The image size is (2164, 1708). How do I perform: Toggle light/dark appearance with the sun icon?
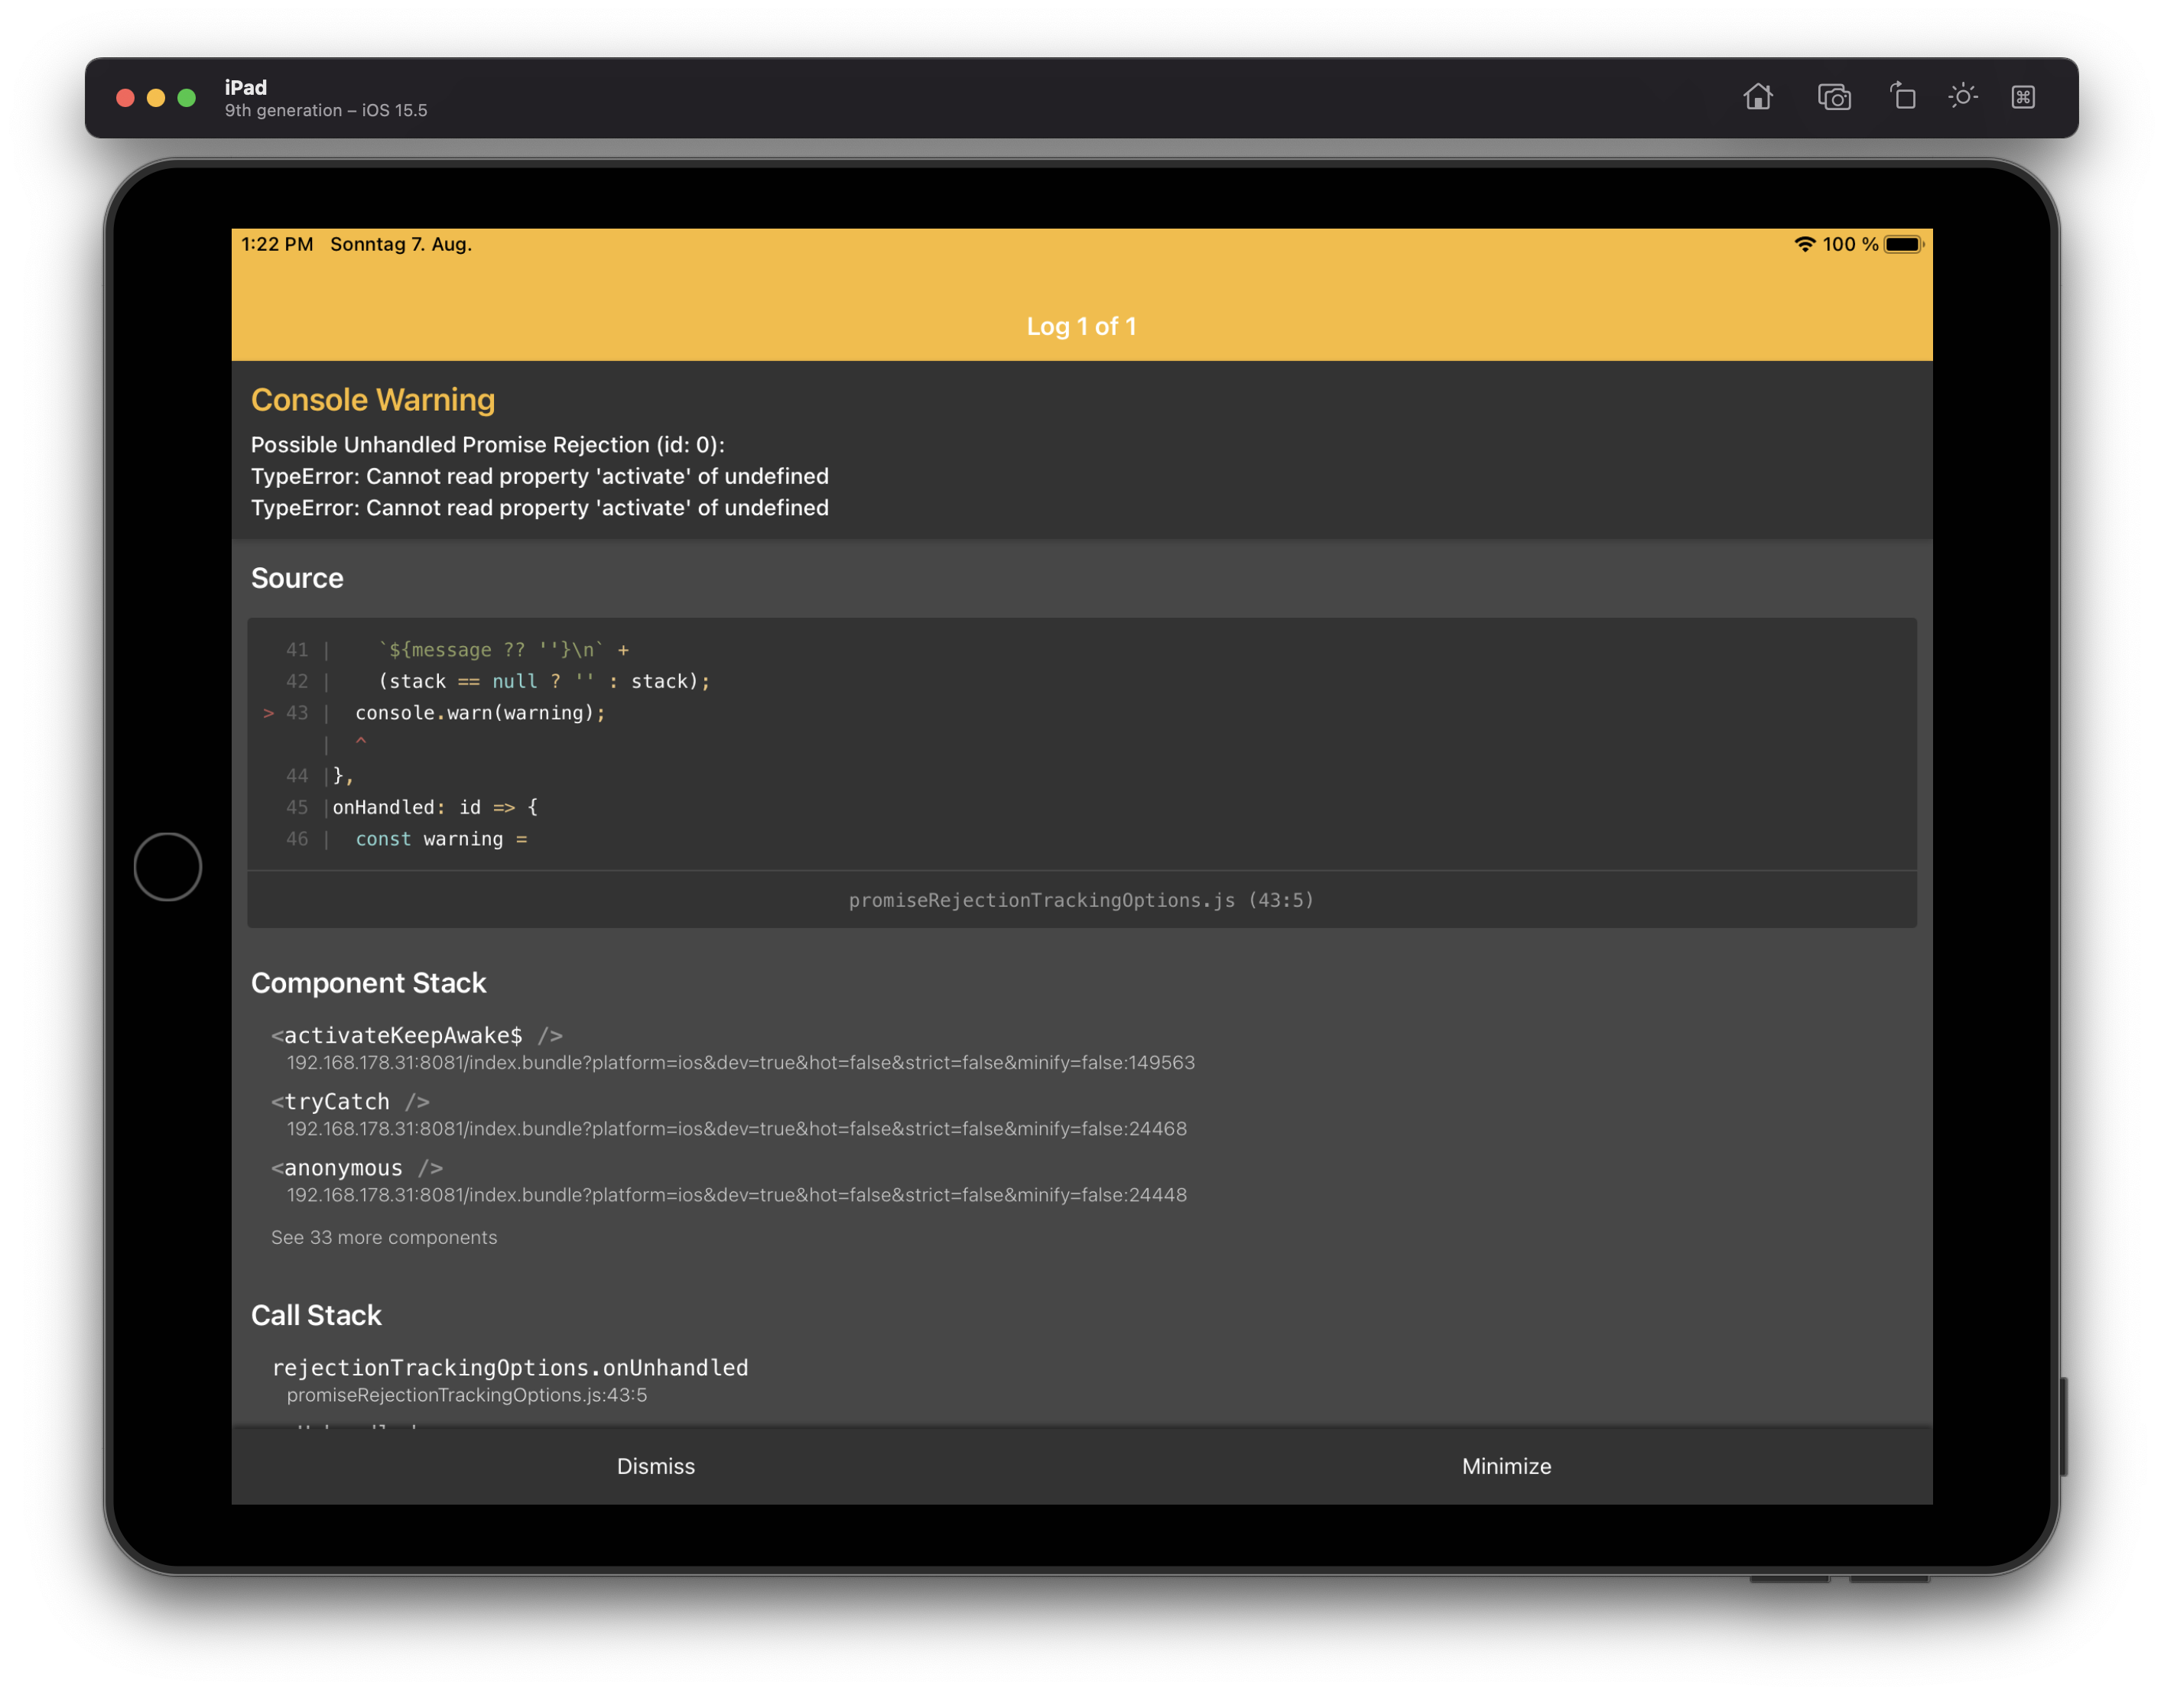(x=1963, y=96)
